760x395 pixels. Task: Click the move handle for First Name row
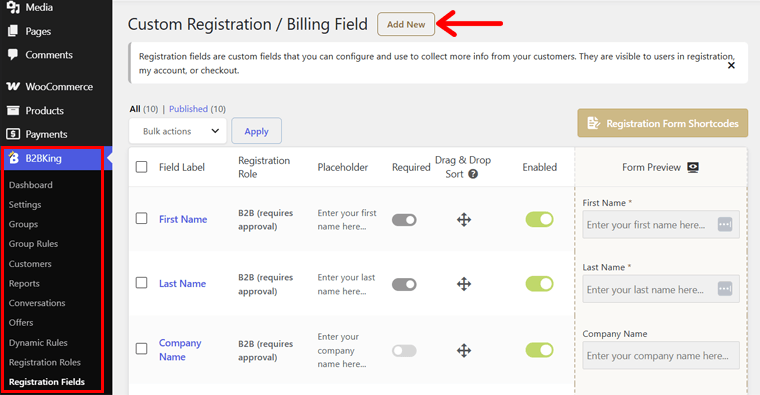[464, 220]
